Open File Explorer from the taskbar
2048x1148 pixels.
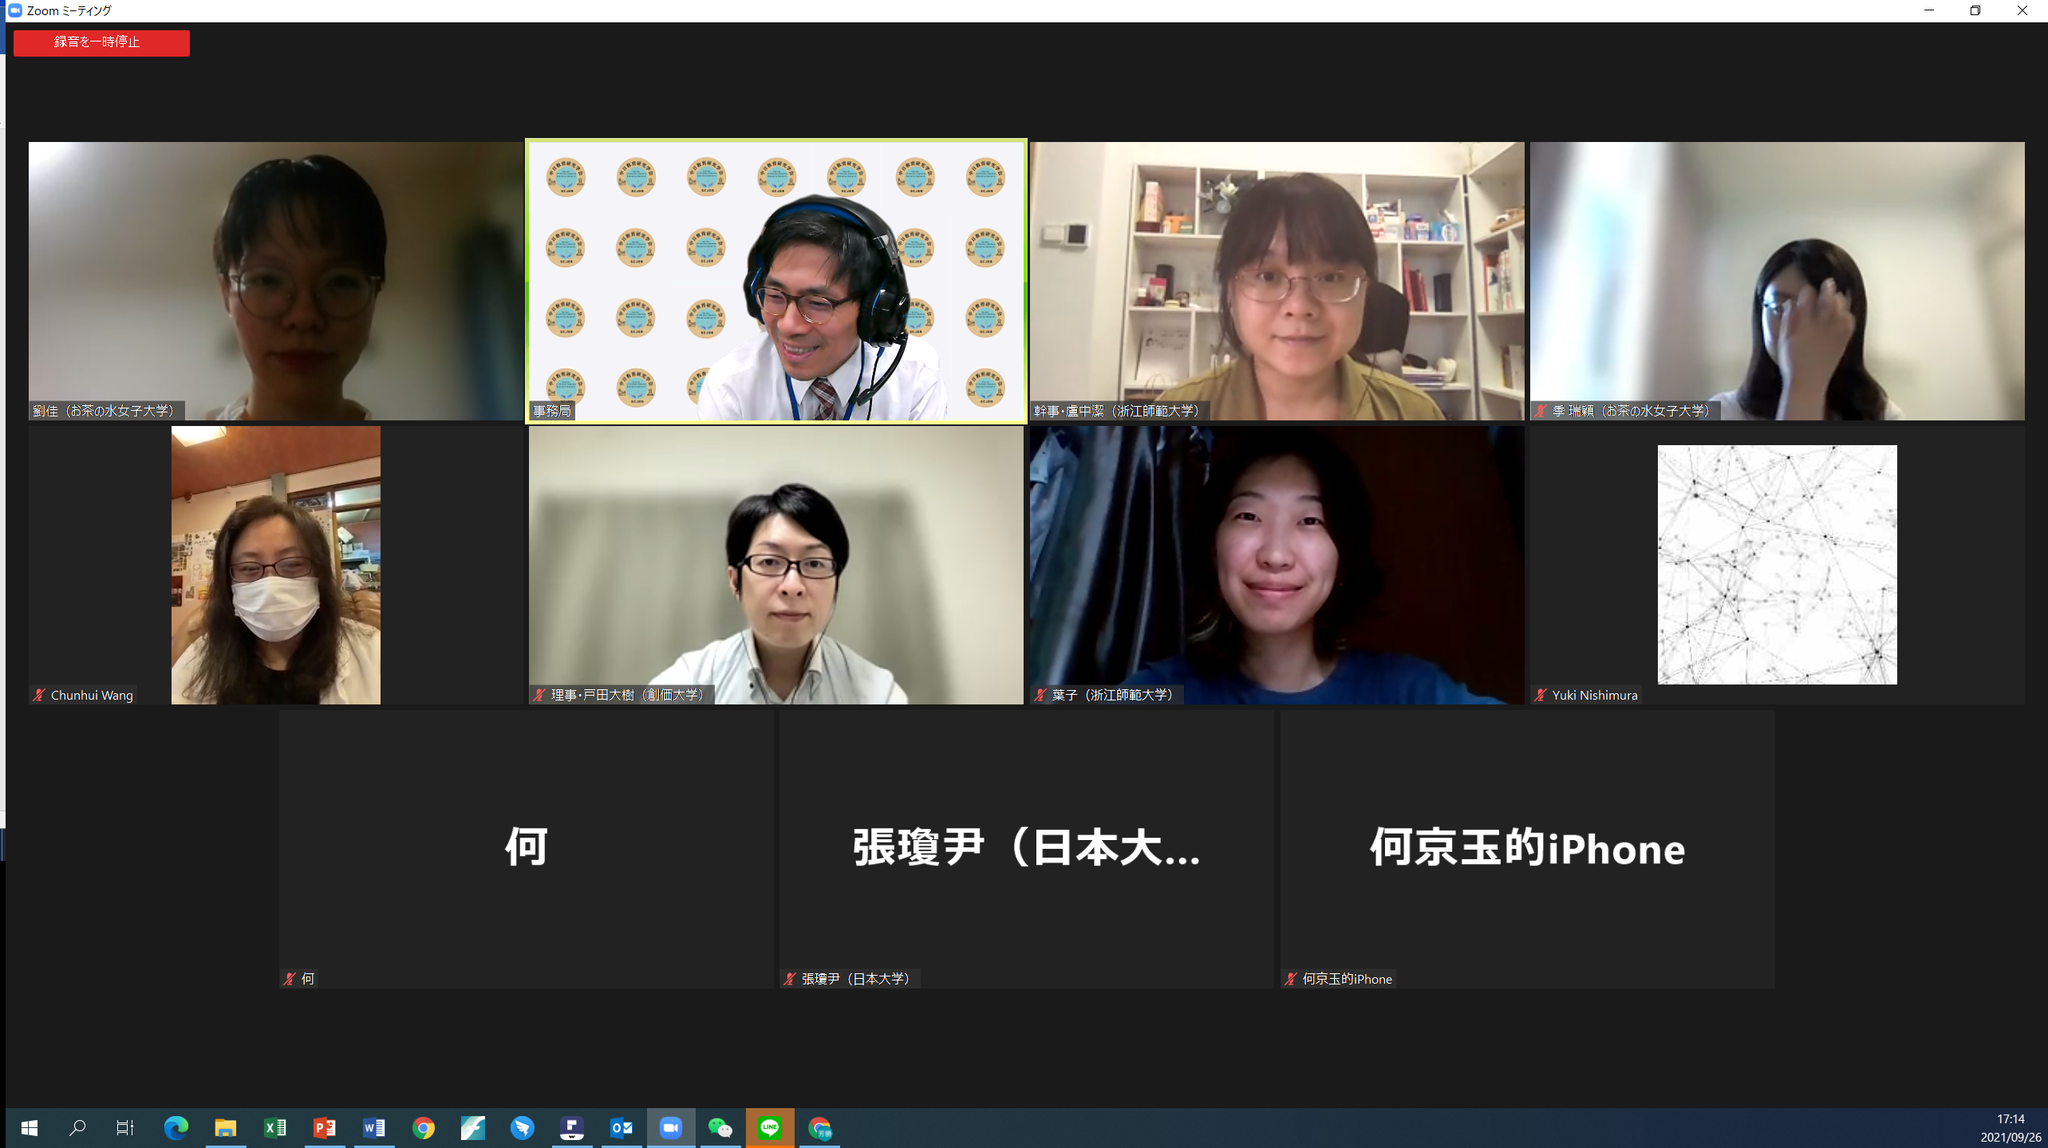click(225, 1128)
